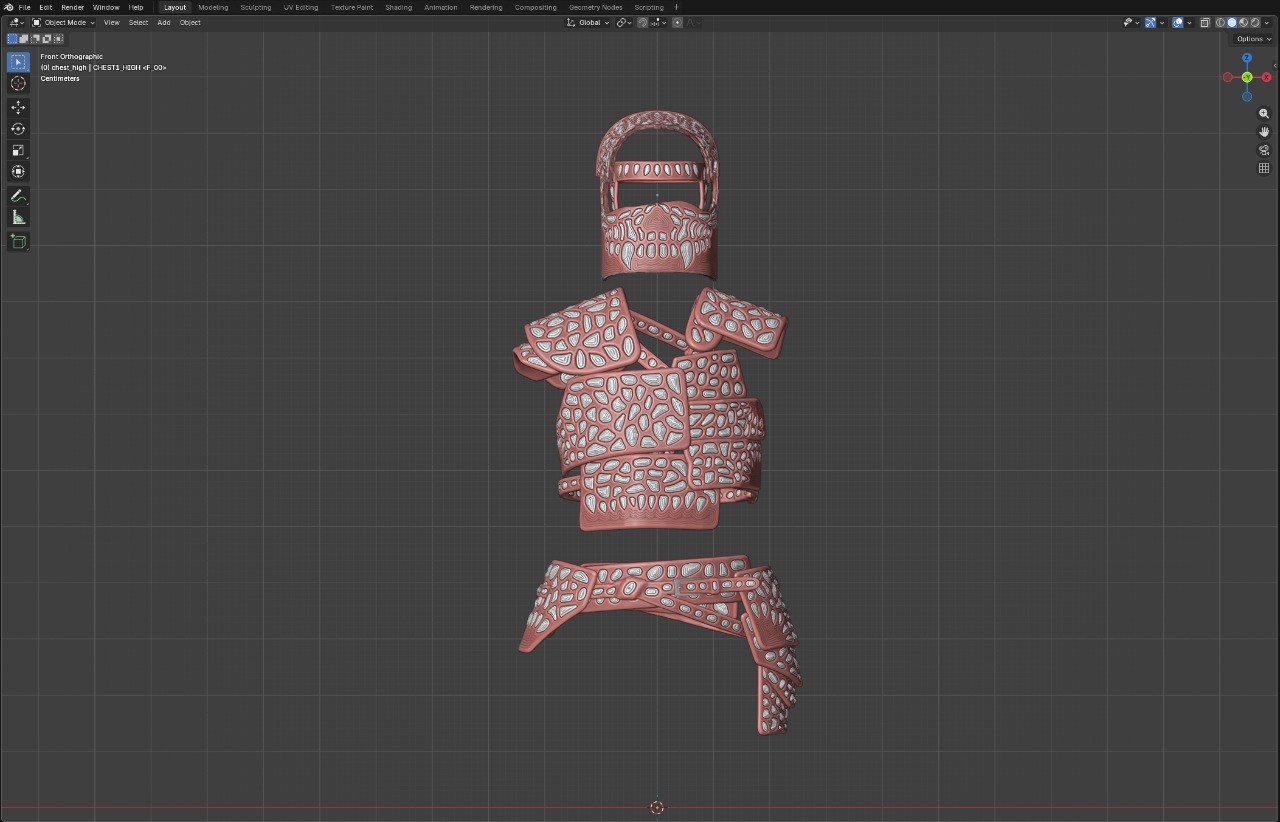Select the Annotate pencil tool
Image resolution: width=1280 pixels, height=822 pixels.
[18, 196]
